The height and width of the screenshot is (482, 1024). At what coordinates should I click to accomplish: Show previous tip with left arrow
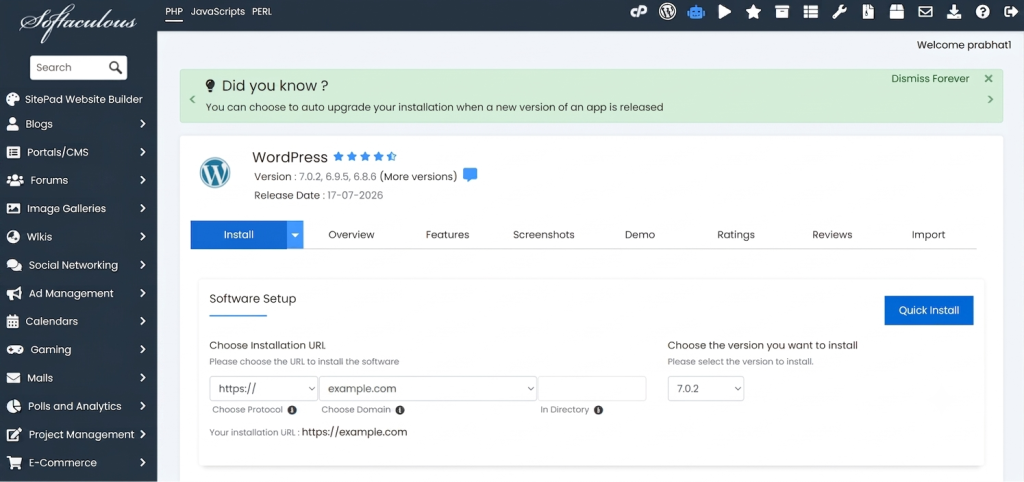point(192,99)
